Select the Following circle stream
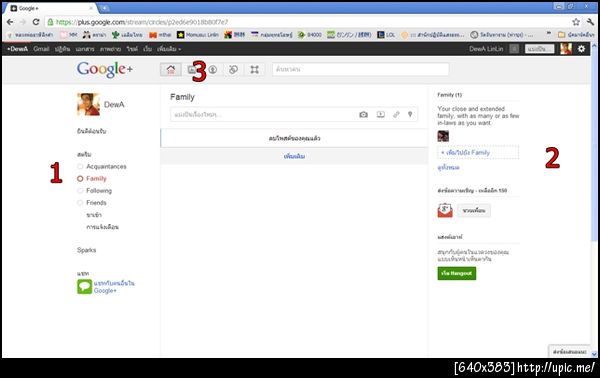 [95, 191]
